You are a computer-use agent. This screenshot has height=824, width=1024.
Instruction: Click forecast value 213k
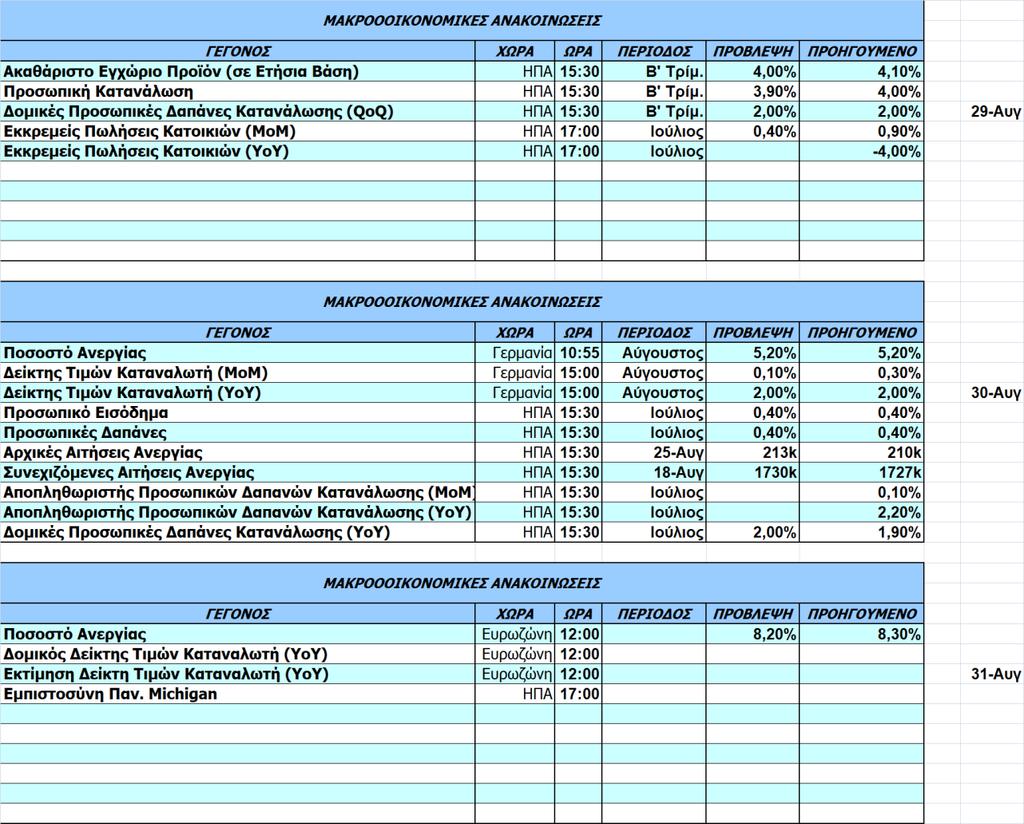click(752, 452)
